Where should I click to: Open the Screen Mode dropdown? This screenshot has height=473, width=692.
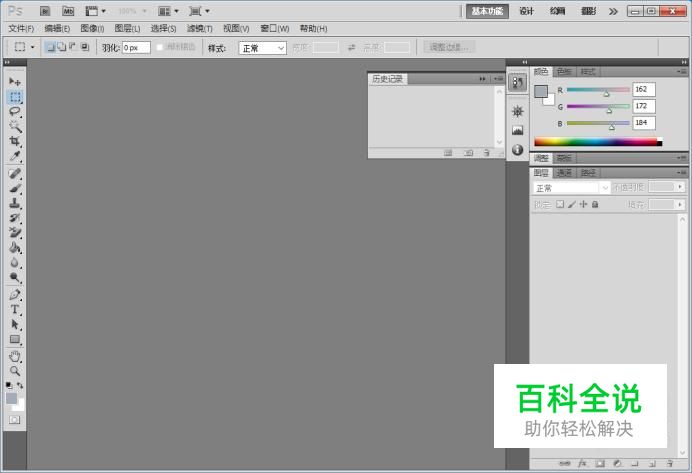pos(199,11)
